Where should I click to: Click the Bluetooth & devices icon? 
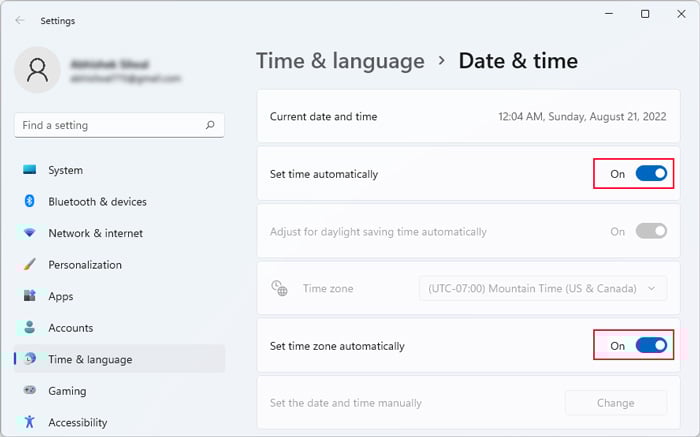click(x=29, y=201)
